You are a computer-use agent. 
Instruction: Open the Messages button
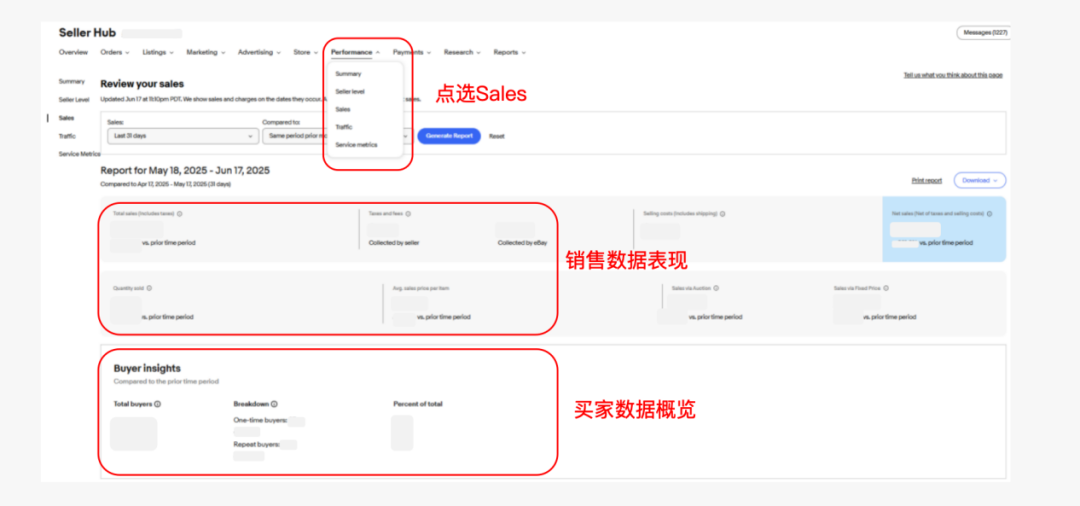click(x=983, y=32)
